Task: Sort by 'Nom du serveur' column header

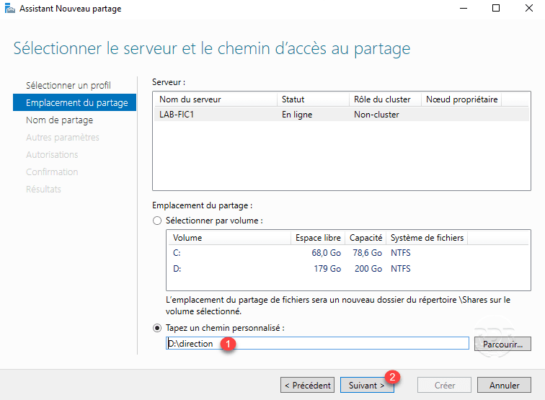Action: pyautogui.click(x=215, y=99)
